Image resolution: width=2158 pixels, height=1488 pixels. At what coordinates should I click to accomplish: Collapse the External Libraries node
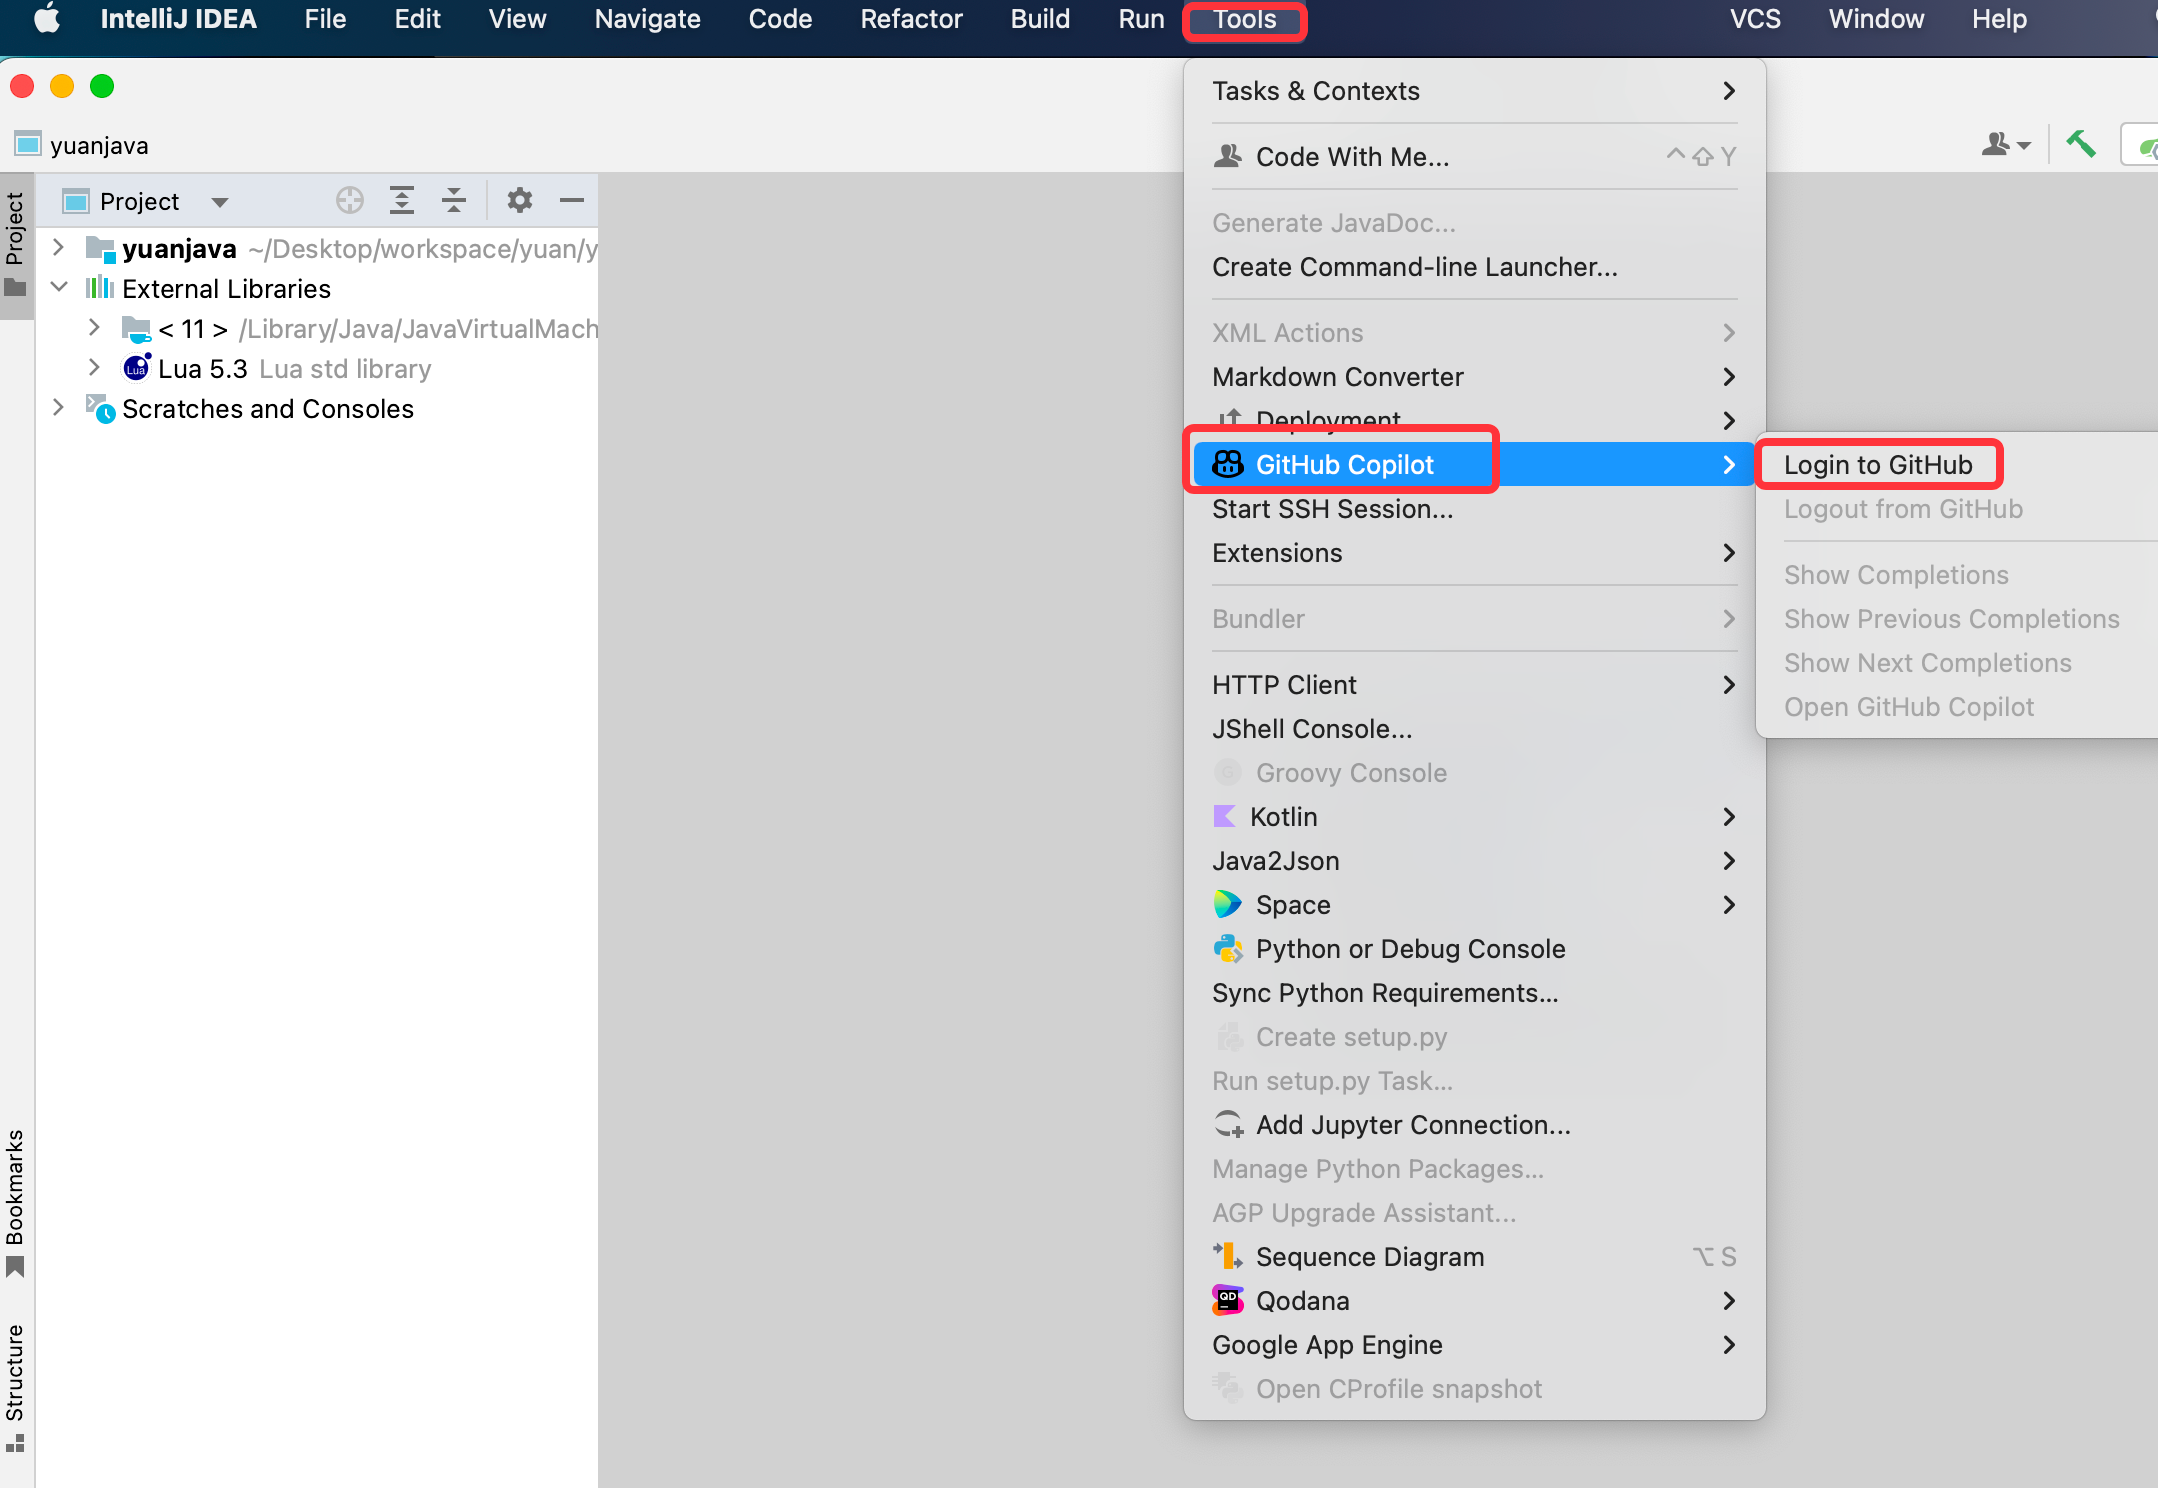59,287
